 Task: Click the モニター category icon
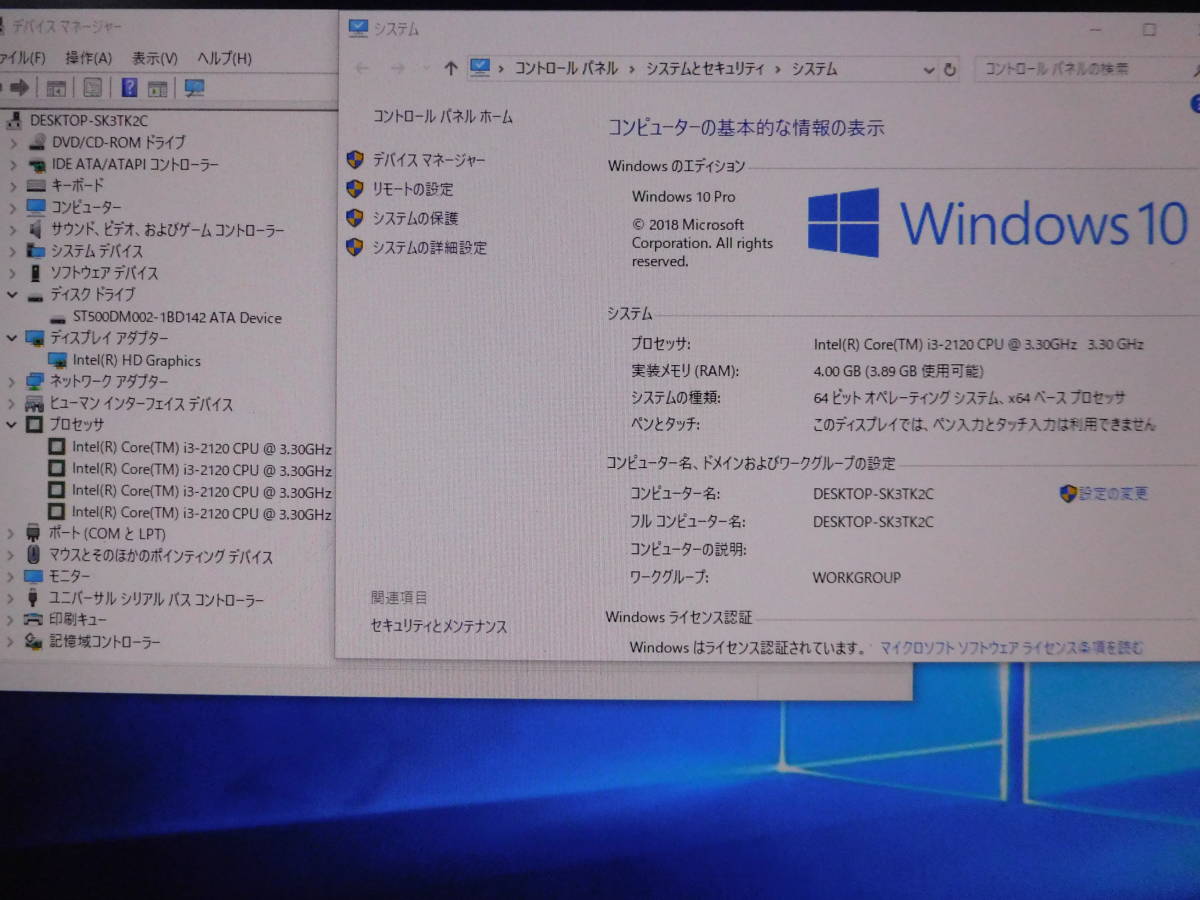34,577
